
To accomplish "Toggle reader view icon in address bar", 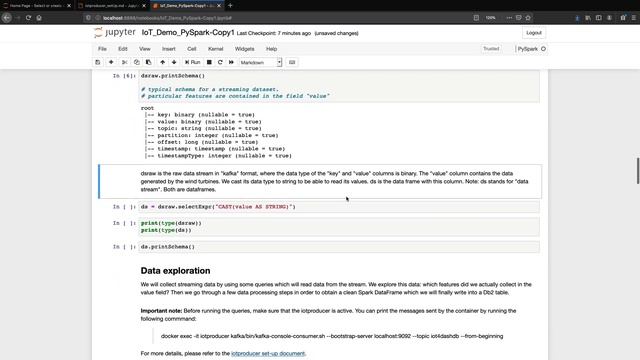I will pos(476,18).
